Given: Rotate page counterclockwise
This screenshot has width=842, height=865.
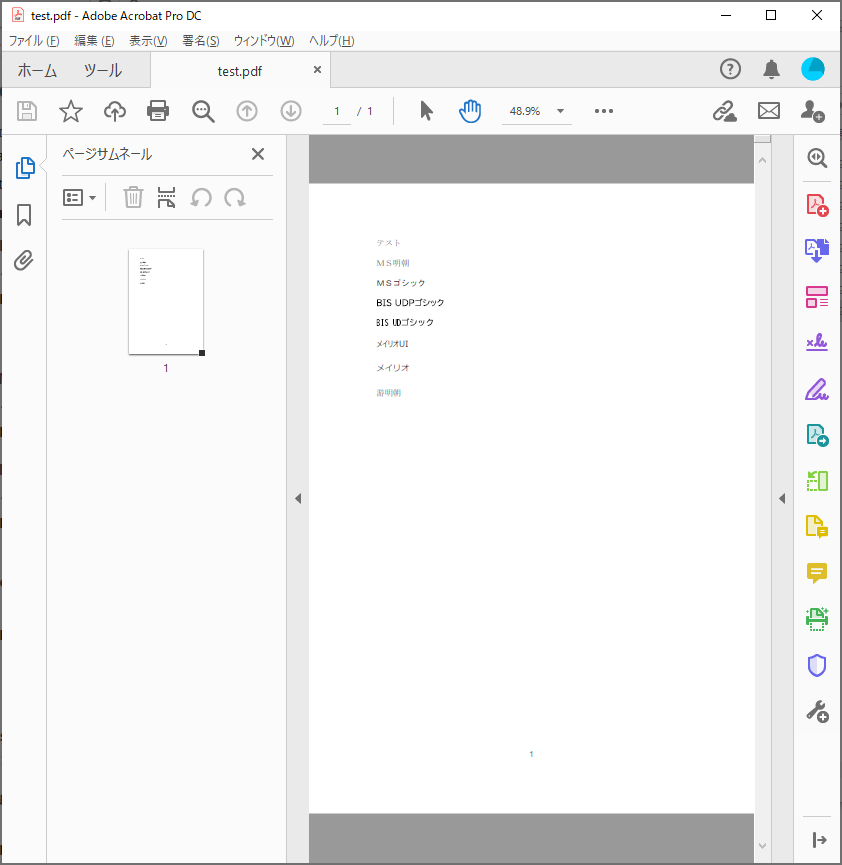Looking at the screenshot, I should [201, 197].
